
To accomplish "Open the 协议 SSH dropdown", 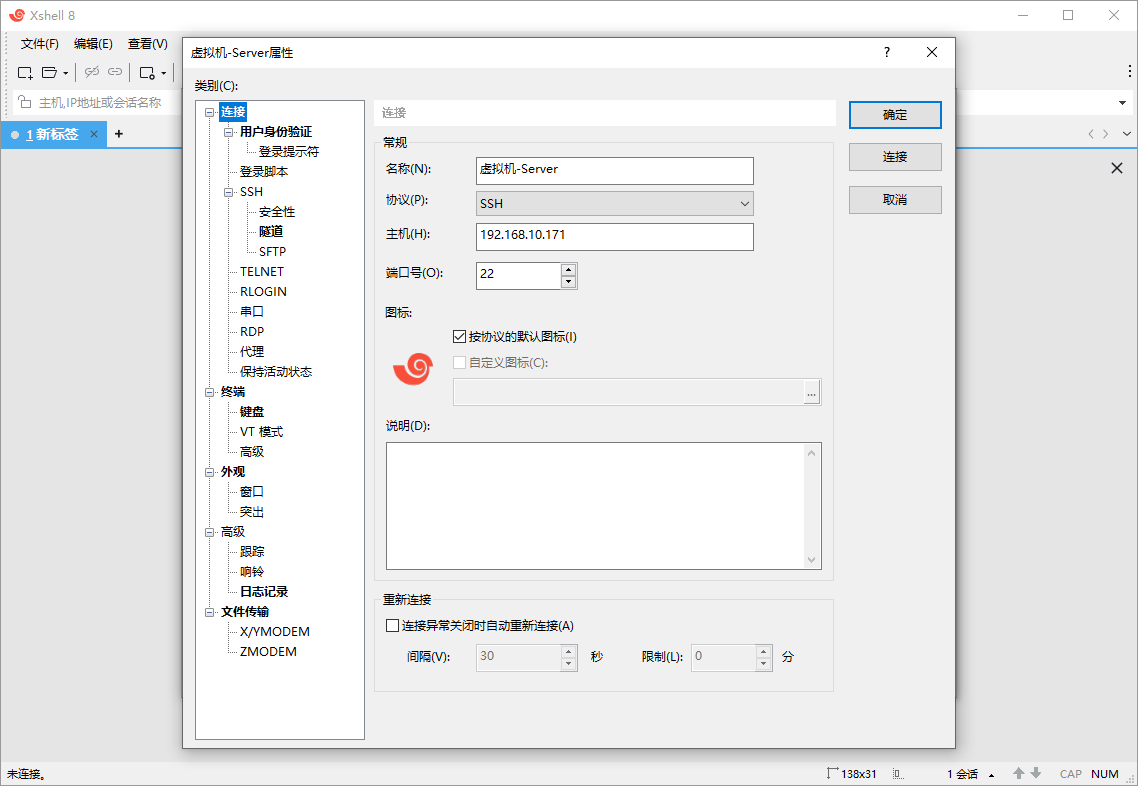I will click(744, 203).
